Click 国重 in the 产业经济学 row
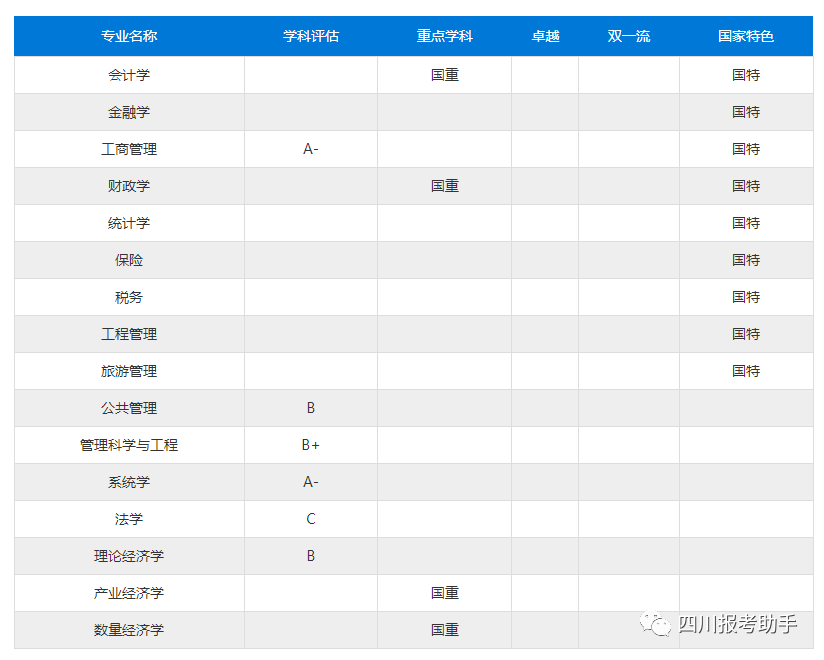 (445, 593)
